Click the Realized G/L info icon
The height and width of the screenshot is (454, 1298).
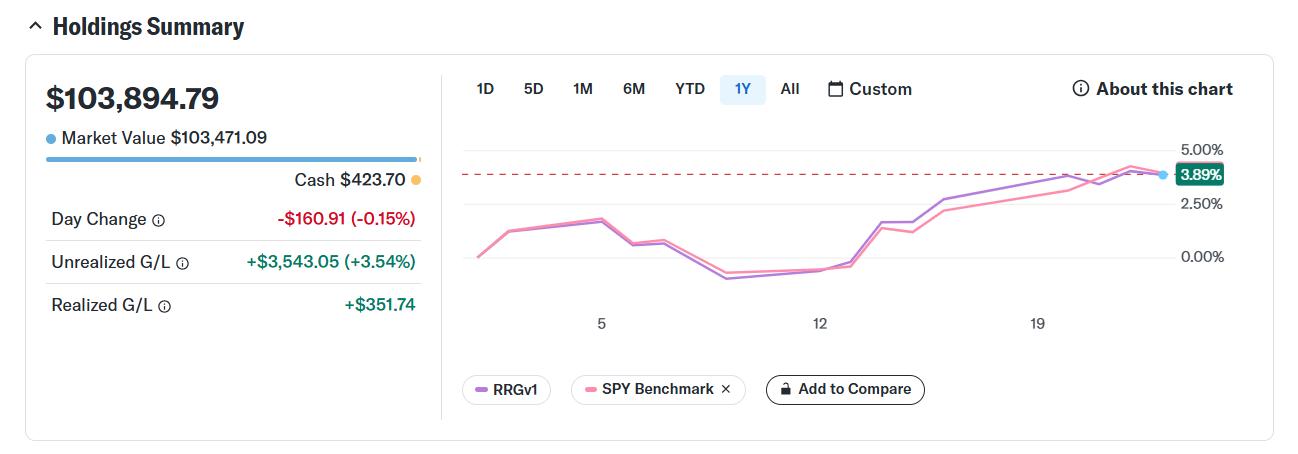[164, 307]
